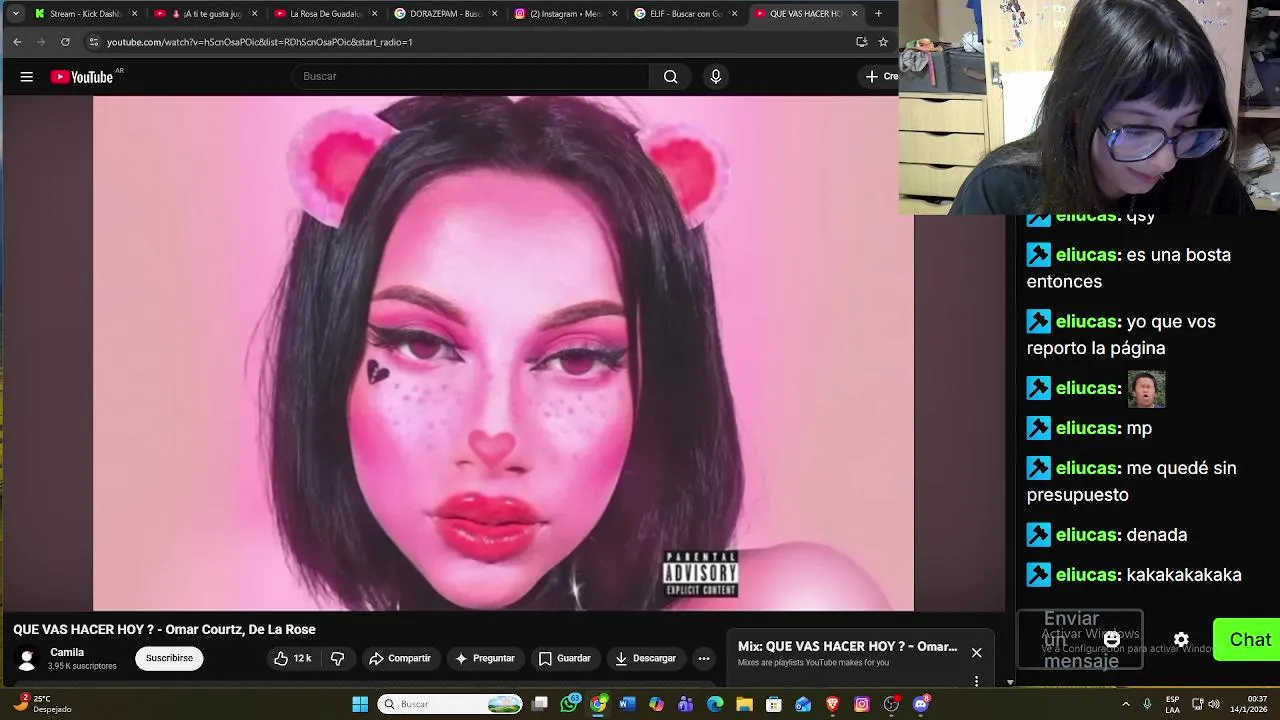Click the Mix: QUE VAS HACER HOY title
This screenshot has height=720, width=1280.
(x=847, y=647)
